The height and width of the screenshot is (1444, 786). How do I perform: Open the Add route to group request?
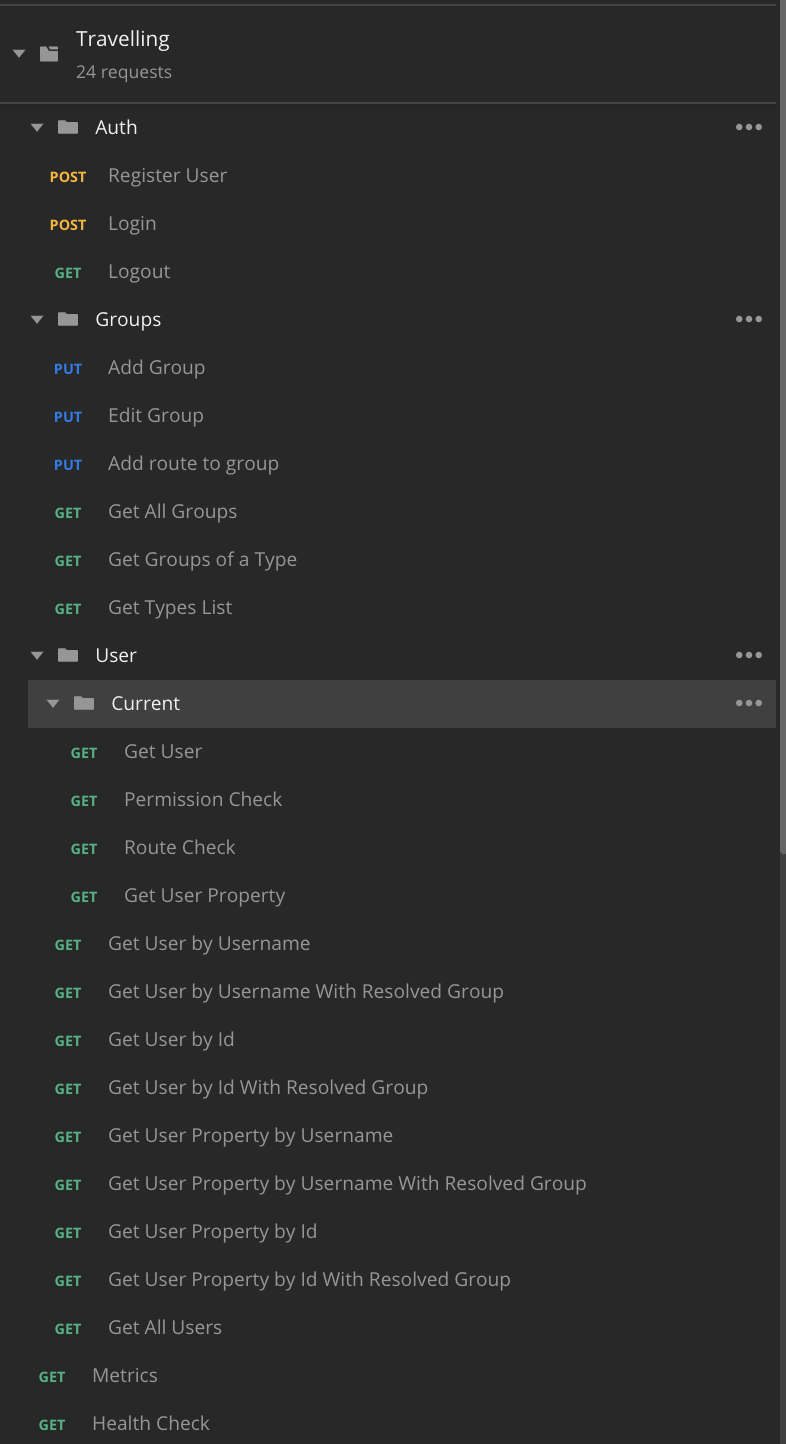[193, 463]
